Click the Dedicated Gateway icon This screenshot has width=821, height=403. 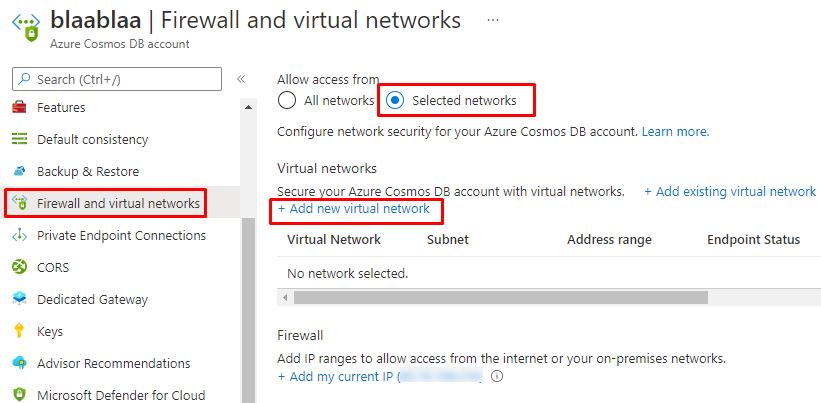19,299
